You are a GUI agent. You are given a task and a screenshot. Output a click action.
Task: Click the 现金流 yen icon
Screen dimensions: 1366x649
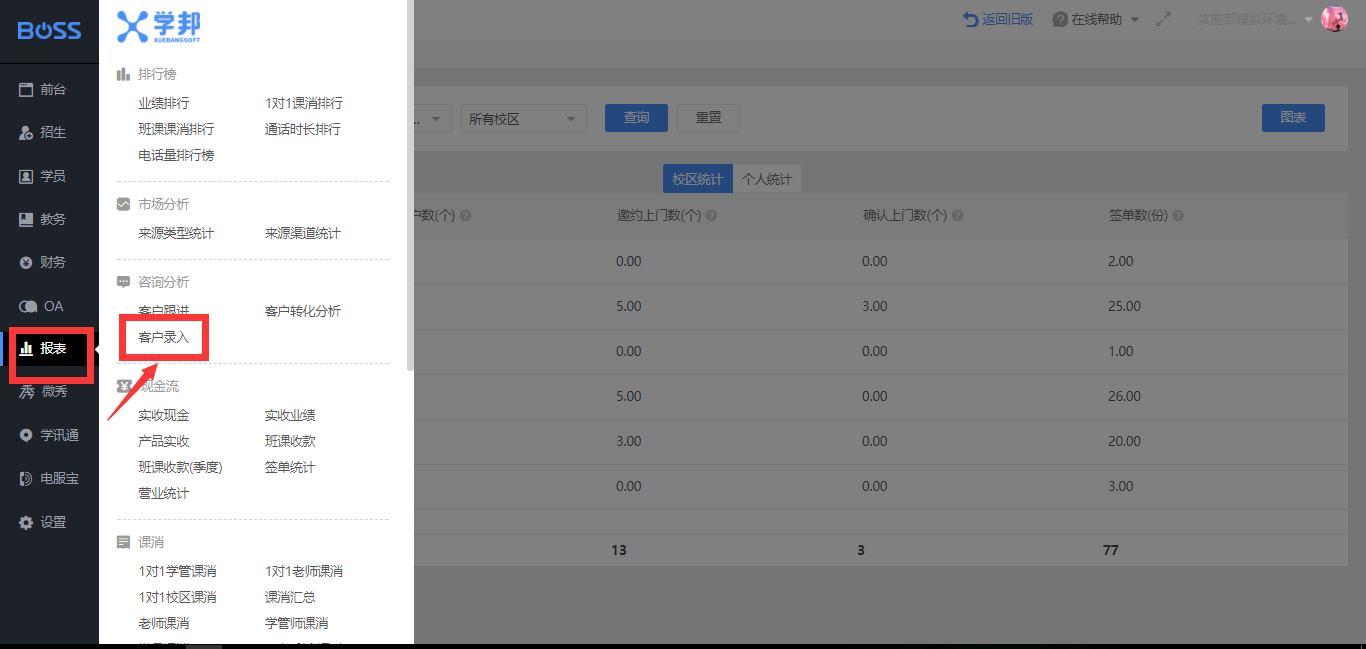tap(123, 386)
